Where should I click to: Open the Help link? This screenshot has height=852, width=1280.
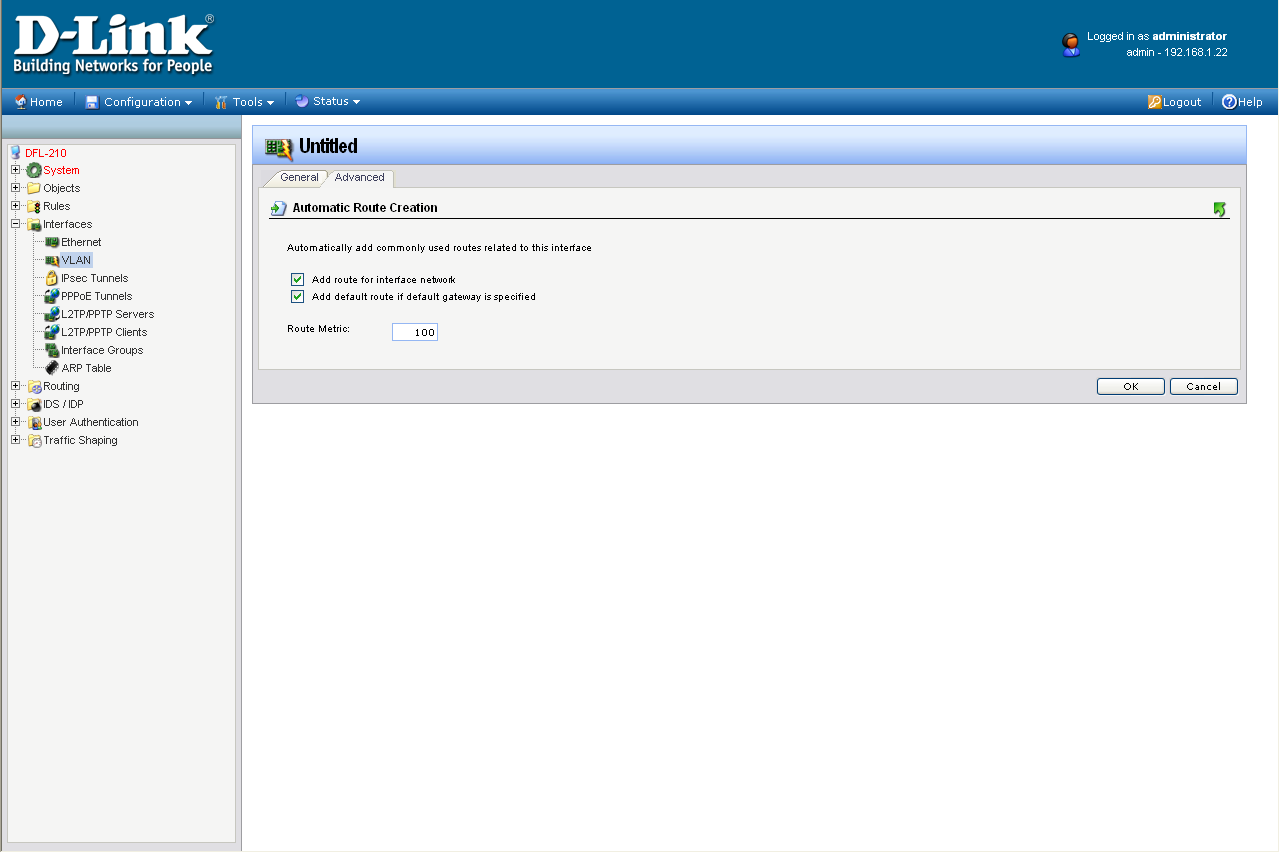coord(1243,102)
